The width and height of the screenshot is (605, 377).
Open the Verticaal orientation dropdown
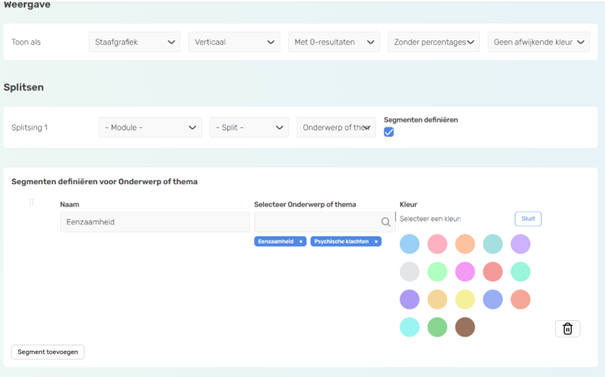pyautogui.click(x=234, y=42)
